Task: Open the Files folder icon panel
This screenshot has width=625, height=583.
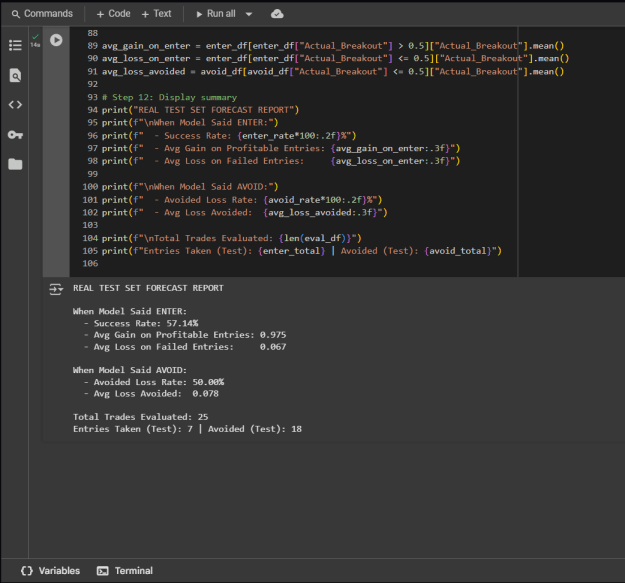Action: [x=15, y=164]
